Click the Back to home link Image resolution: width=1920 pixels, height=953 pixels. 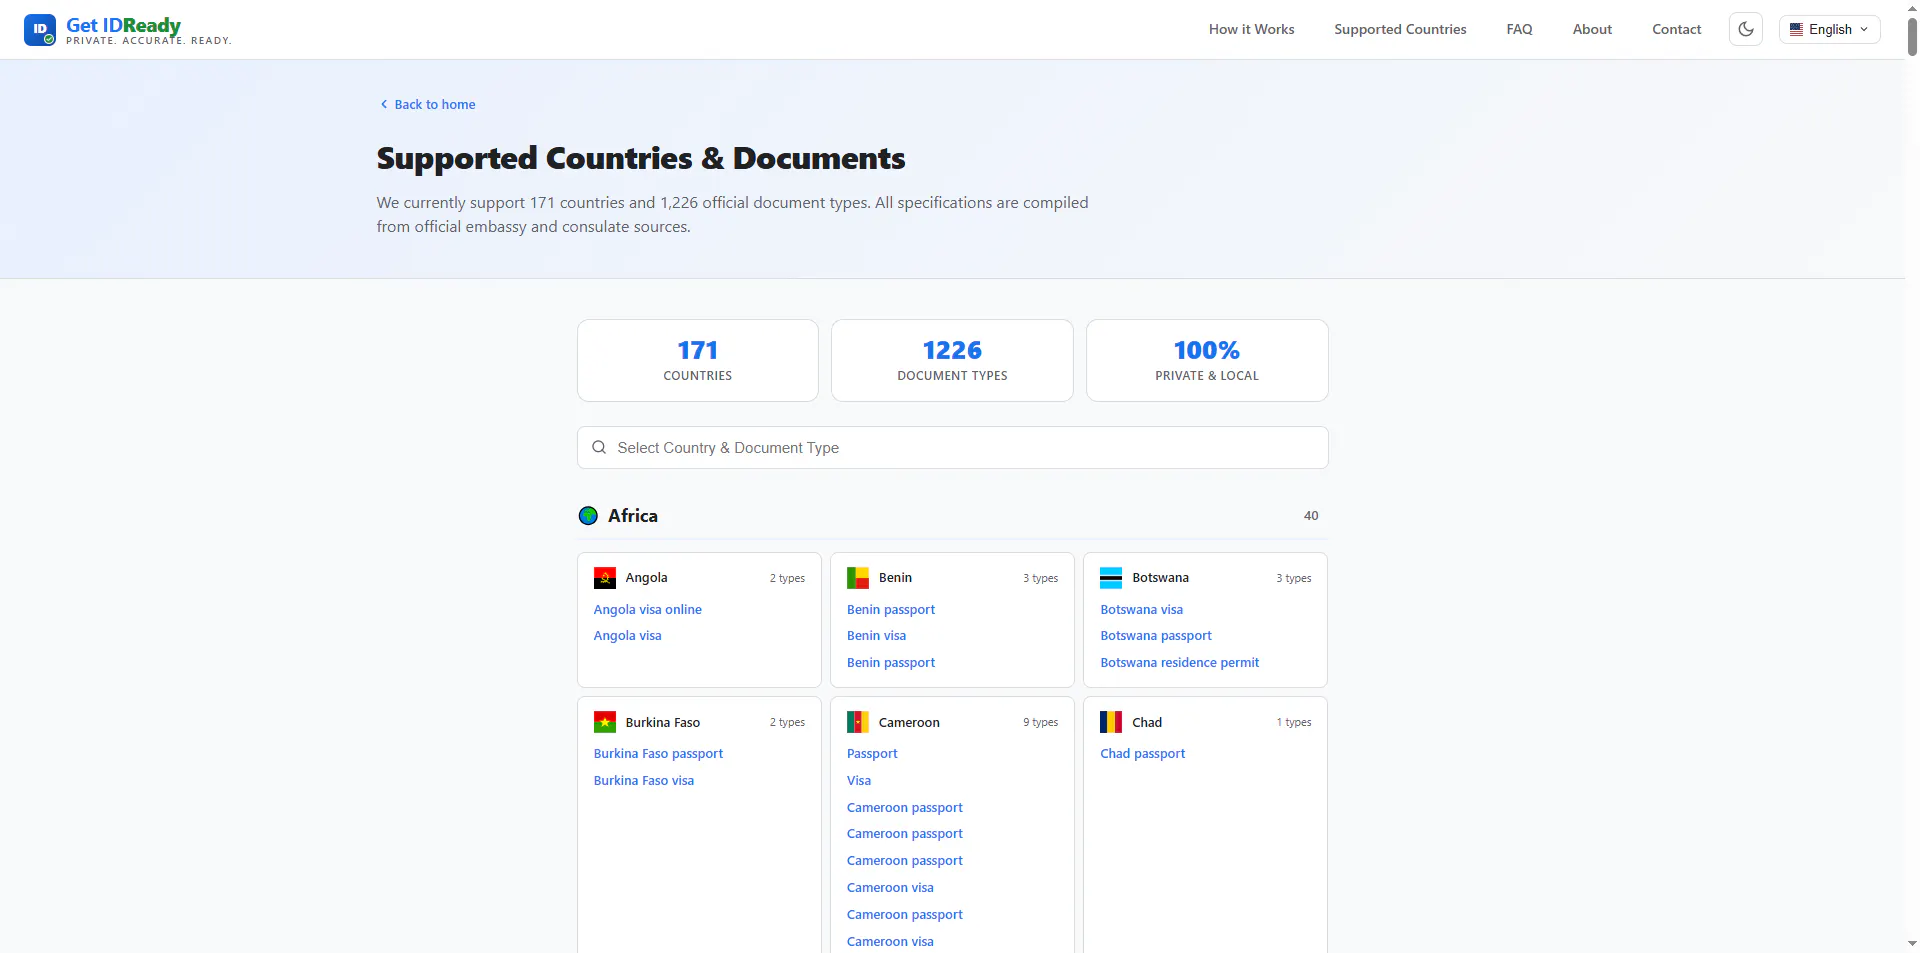tap(427, 104)
